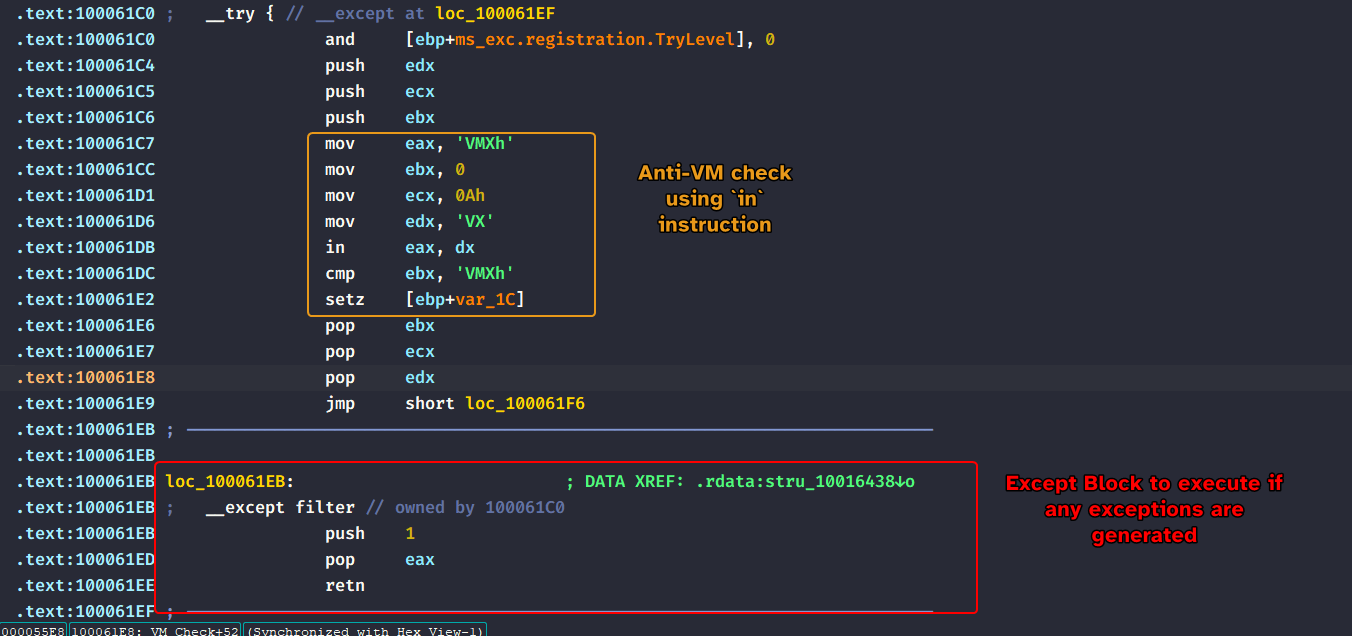Image resolution: width=1352 pixels, height=636 pixels.
Task: Click 'Synchronized with Hex View-1' status text
Action: click(x=365, y=631)
